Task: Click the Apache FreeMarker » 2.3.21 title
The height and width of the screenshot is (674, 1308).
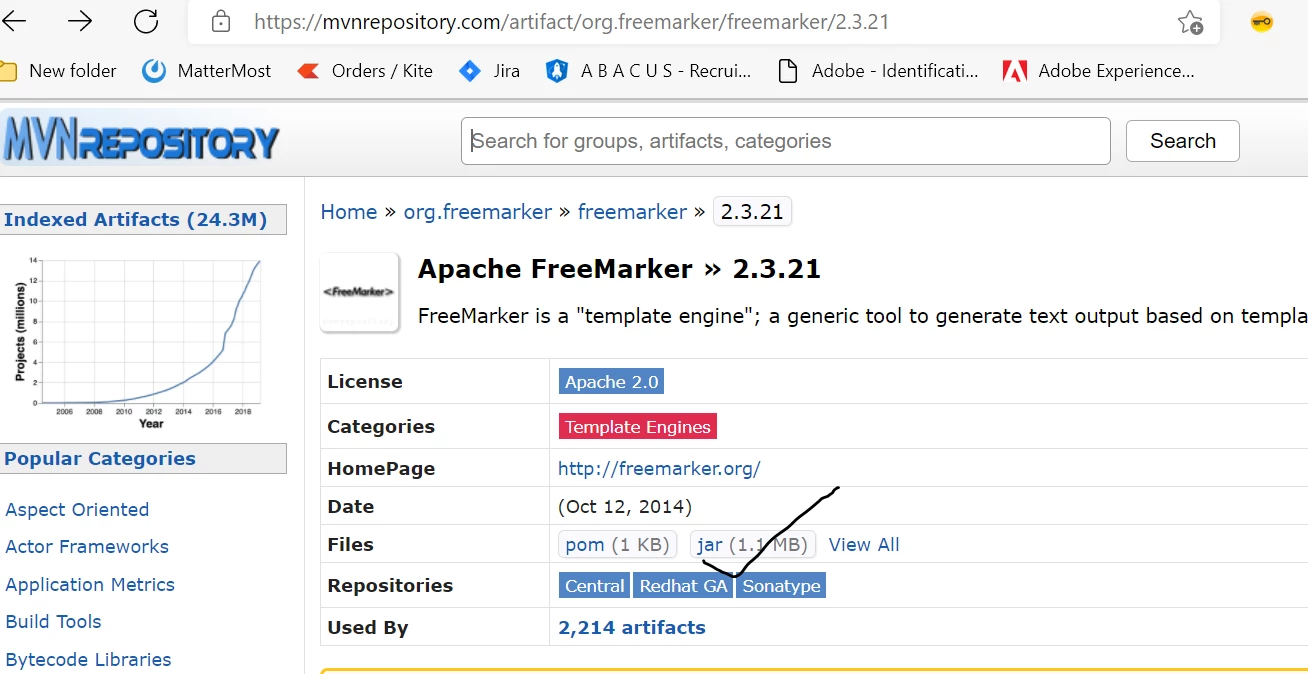Action: click(x=619, y=269)
